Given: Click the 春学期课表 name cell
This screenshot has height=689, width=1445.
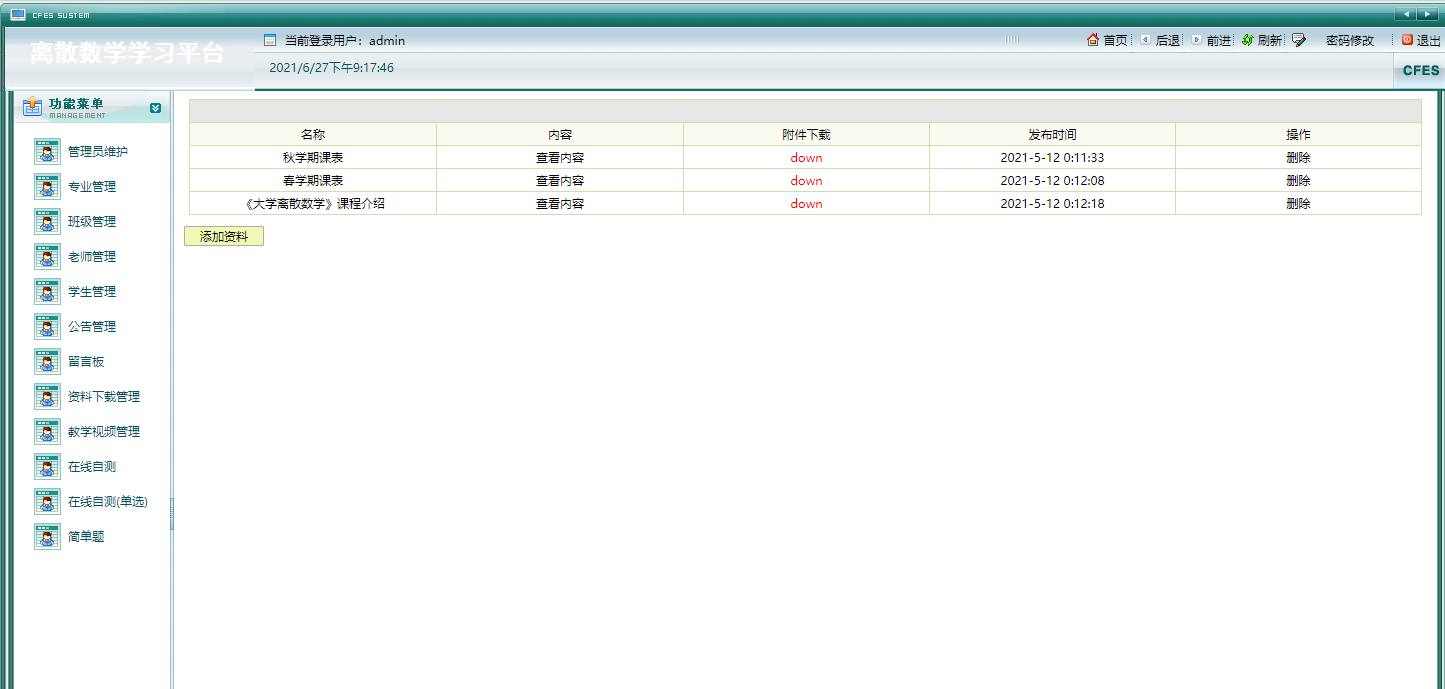Looking at the screenshot, I should pyautogui.click(x=313, y=181).
